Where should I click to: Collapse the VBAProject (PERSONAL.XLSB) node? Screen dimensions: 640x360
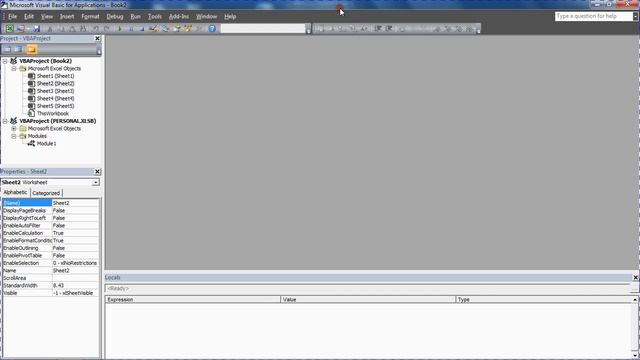pyautogui.click(x=5, y=121)
